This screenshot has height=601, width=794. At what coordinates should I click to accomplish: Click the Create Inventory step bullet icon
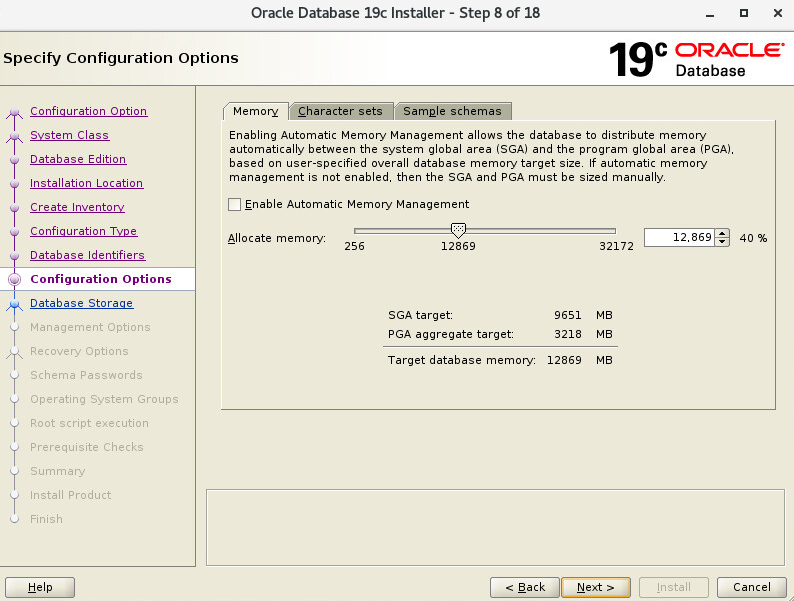click(15, 208)
